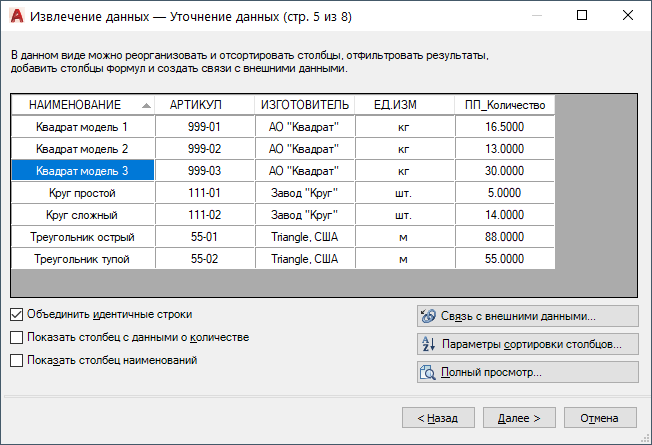The width and height of the screenshot is (652, 445).
Task: Select the Круг простой row name cell
Action: [83, 193]
